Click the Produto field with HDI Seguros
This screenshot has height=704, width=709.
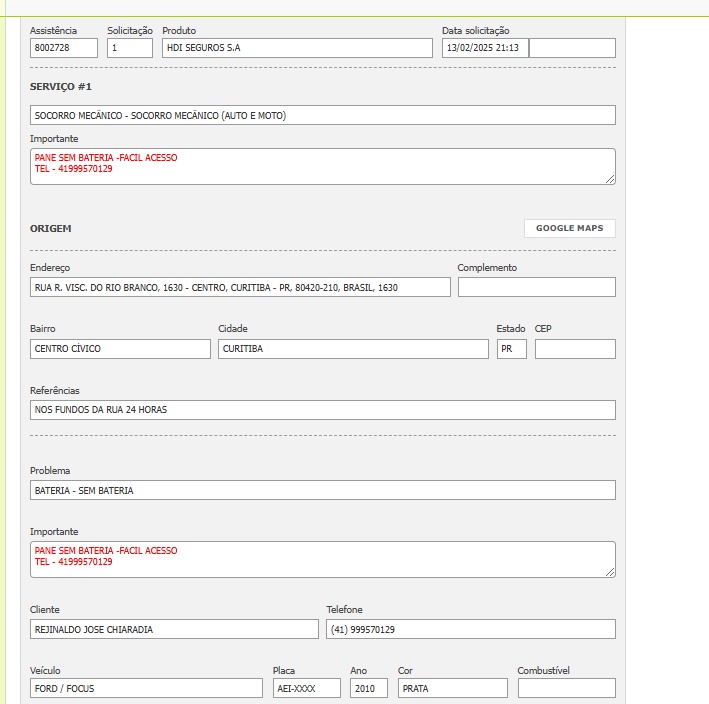click(x=297, y=48)
